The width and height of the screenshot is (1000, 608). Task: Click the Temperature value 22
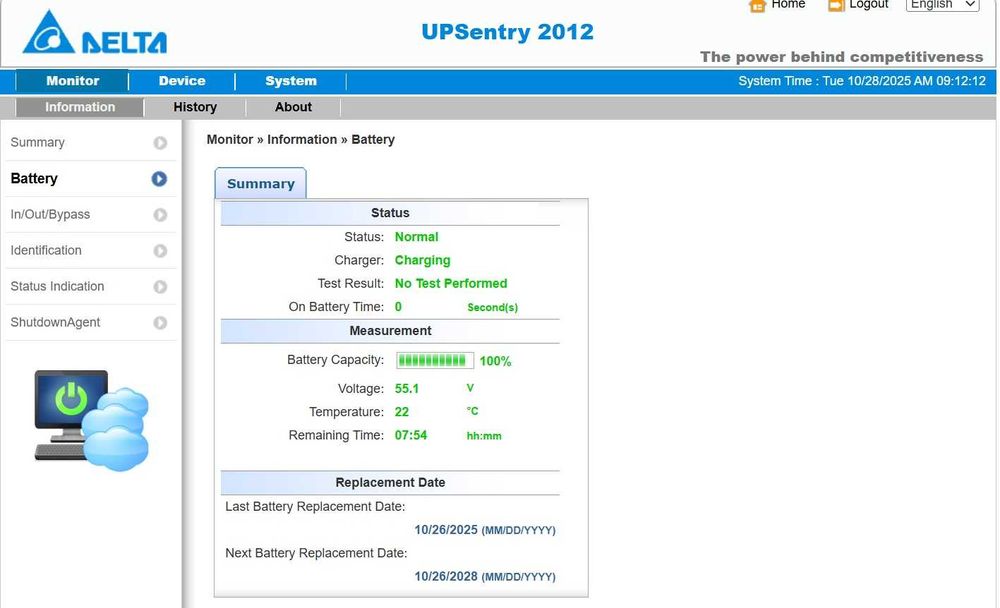coord(402,412)
